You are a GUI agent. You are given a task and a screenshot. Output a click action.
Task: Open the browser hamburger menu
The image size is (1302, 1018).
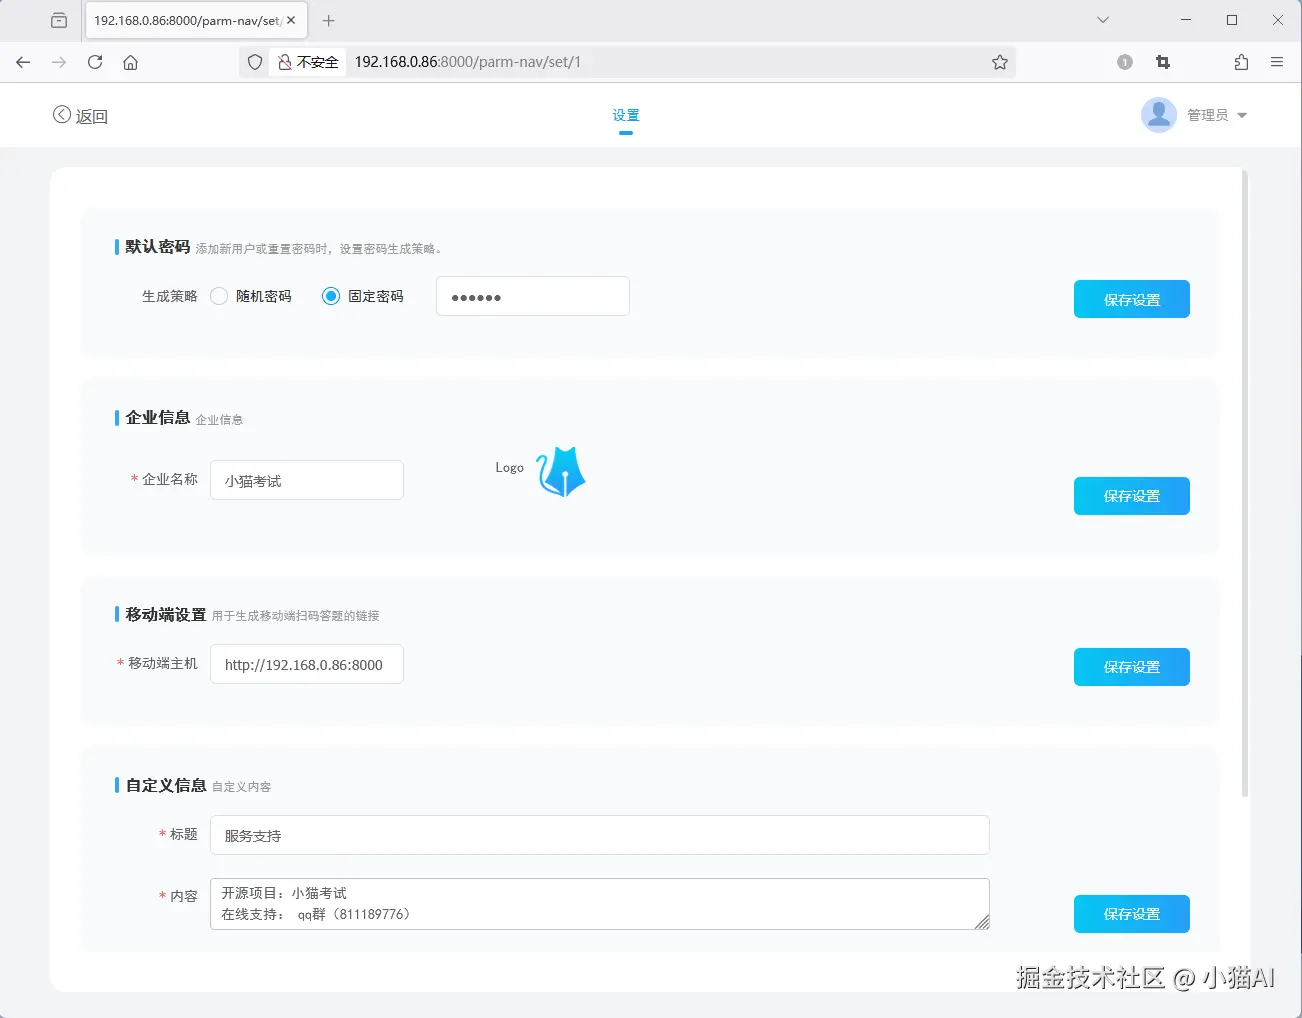1277,61
